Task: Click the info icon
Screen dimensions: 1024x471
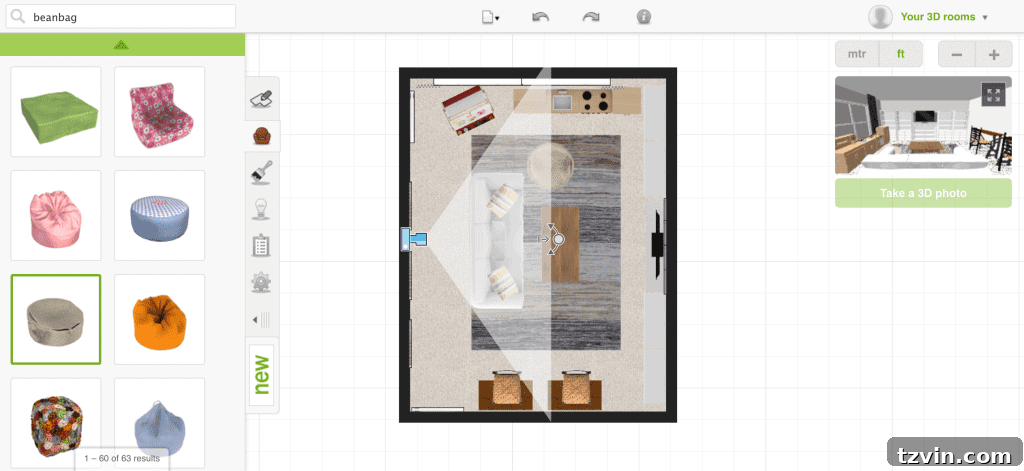Action: coord(644,18)
